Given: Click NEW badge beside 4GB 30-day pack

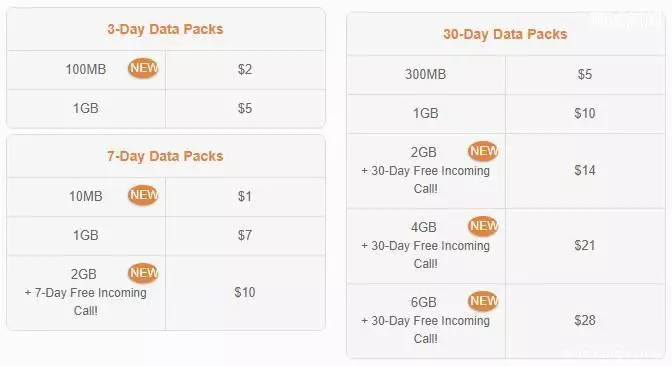Looking at the screenshot, I should (x=483, y=226).
